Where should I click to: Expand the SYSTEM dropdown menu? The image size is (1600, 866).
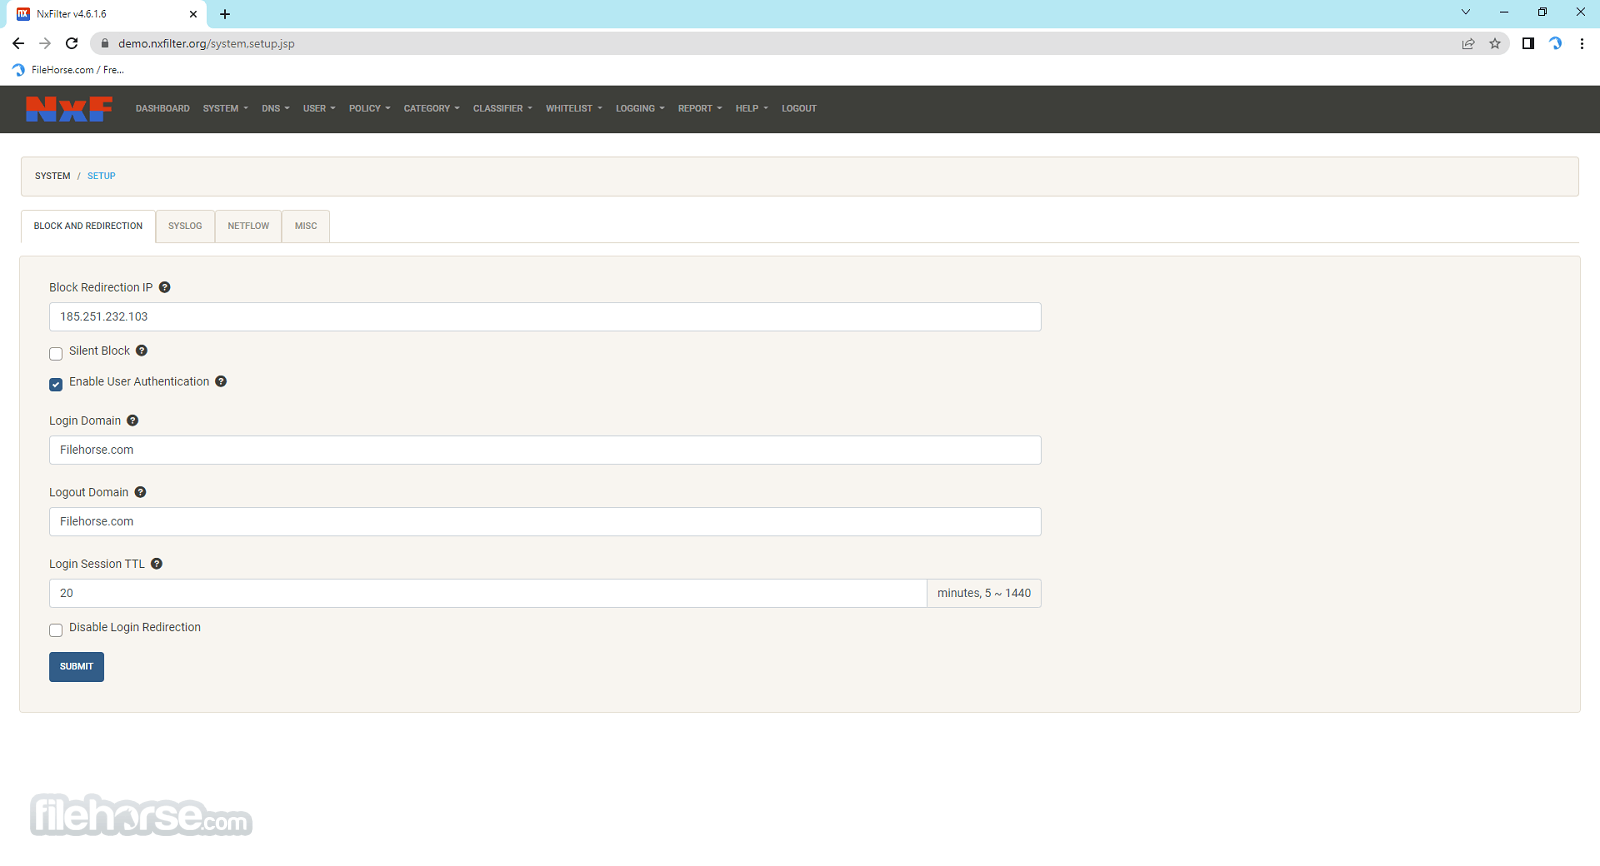[225, 109]
